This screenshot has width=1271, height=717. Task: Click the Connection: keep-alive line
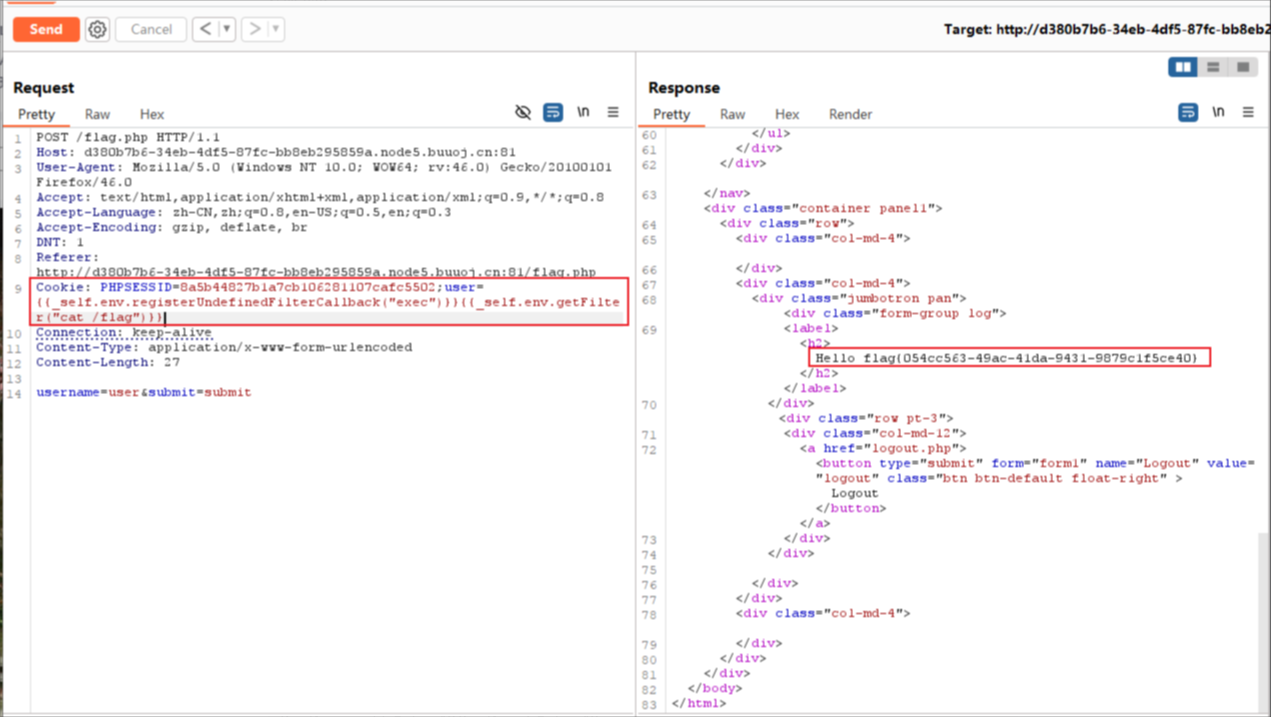124,332
